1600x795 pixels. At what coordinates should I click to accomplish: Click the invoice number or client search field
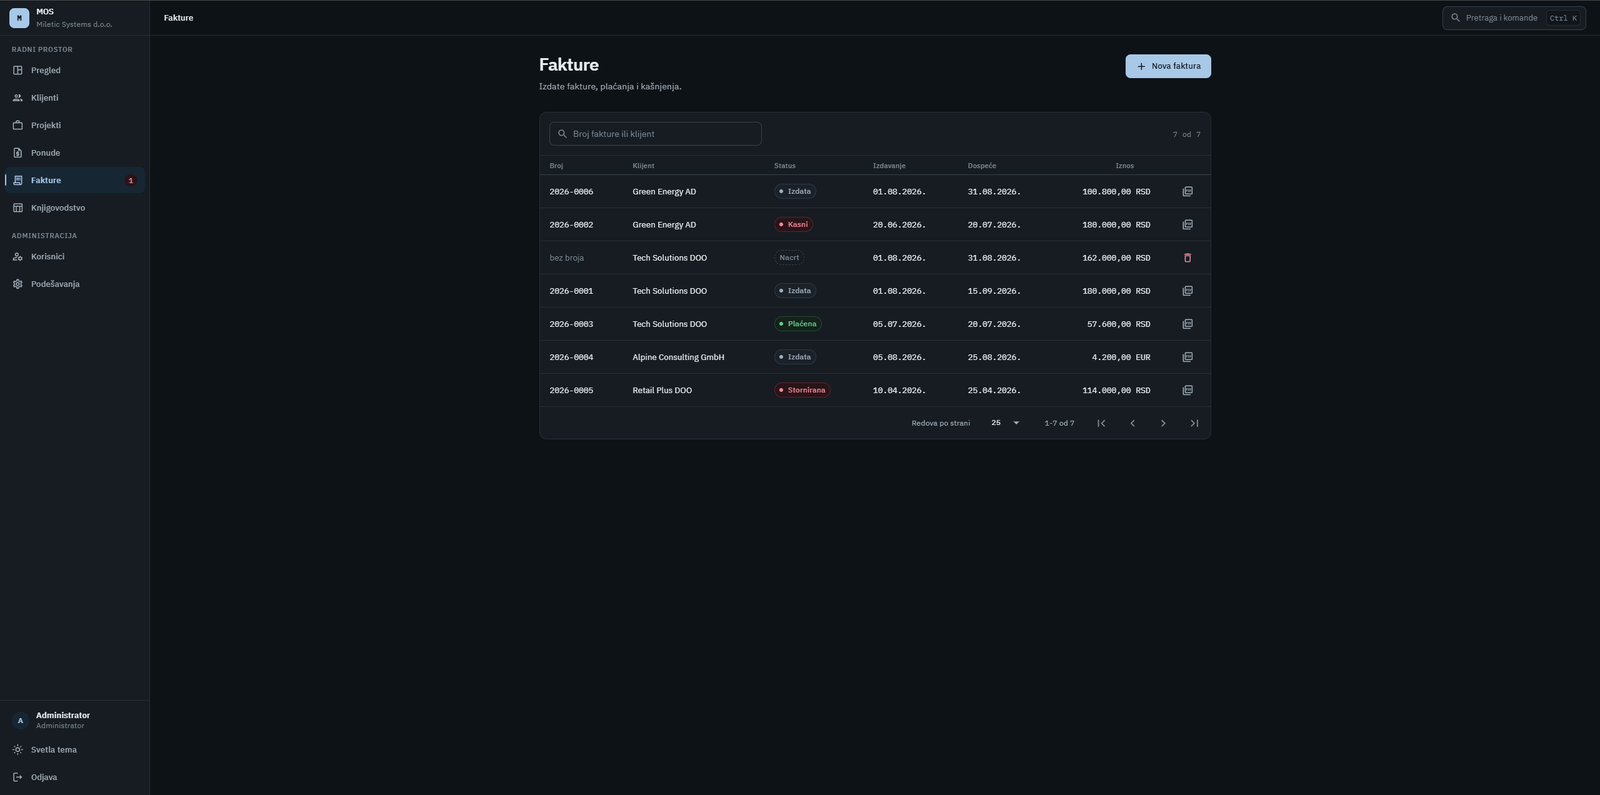[x=655, y=134]
